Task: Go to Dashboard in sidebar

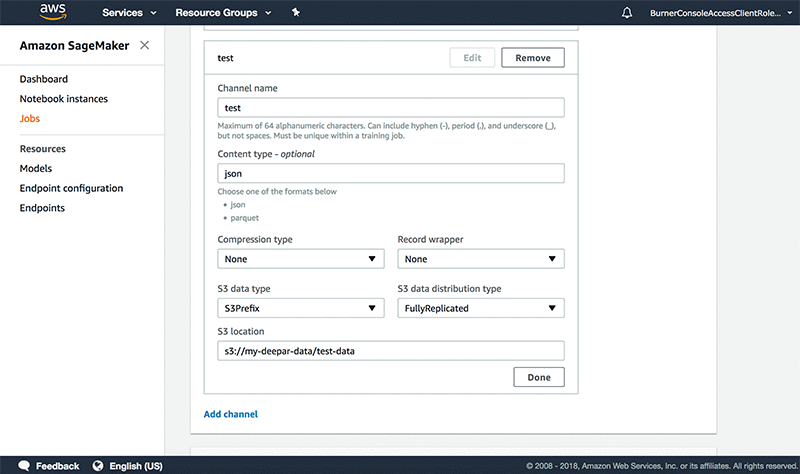Action: (x=44, y=79)
